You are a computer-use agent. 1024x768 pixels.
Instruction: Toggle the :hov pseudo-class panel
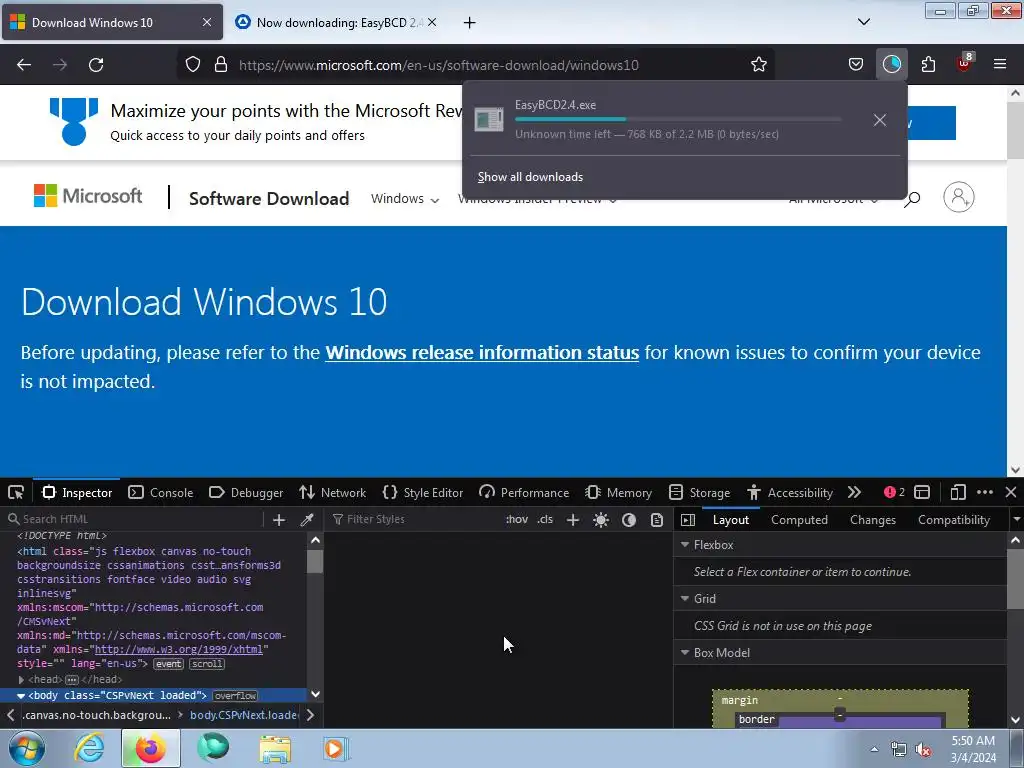[x=517, y=519]
